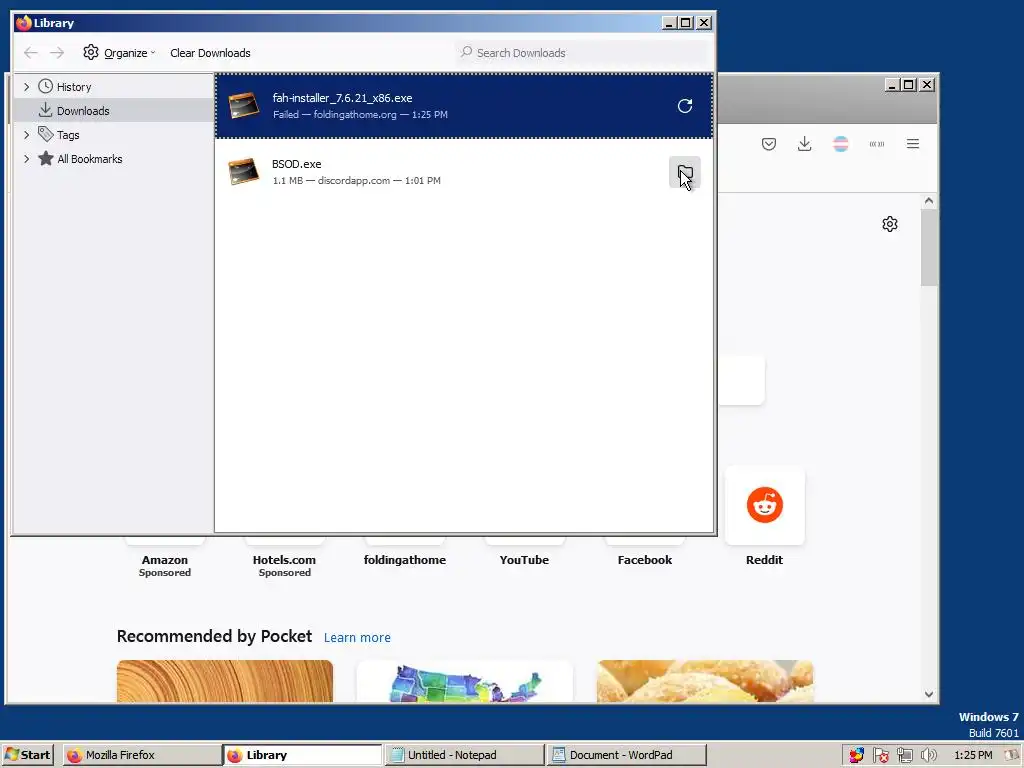Open the pastry Pocket story thumbnail

(x=705, y=681)
